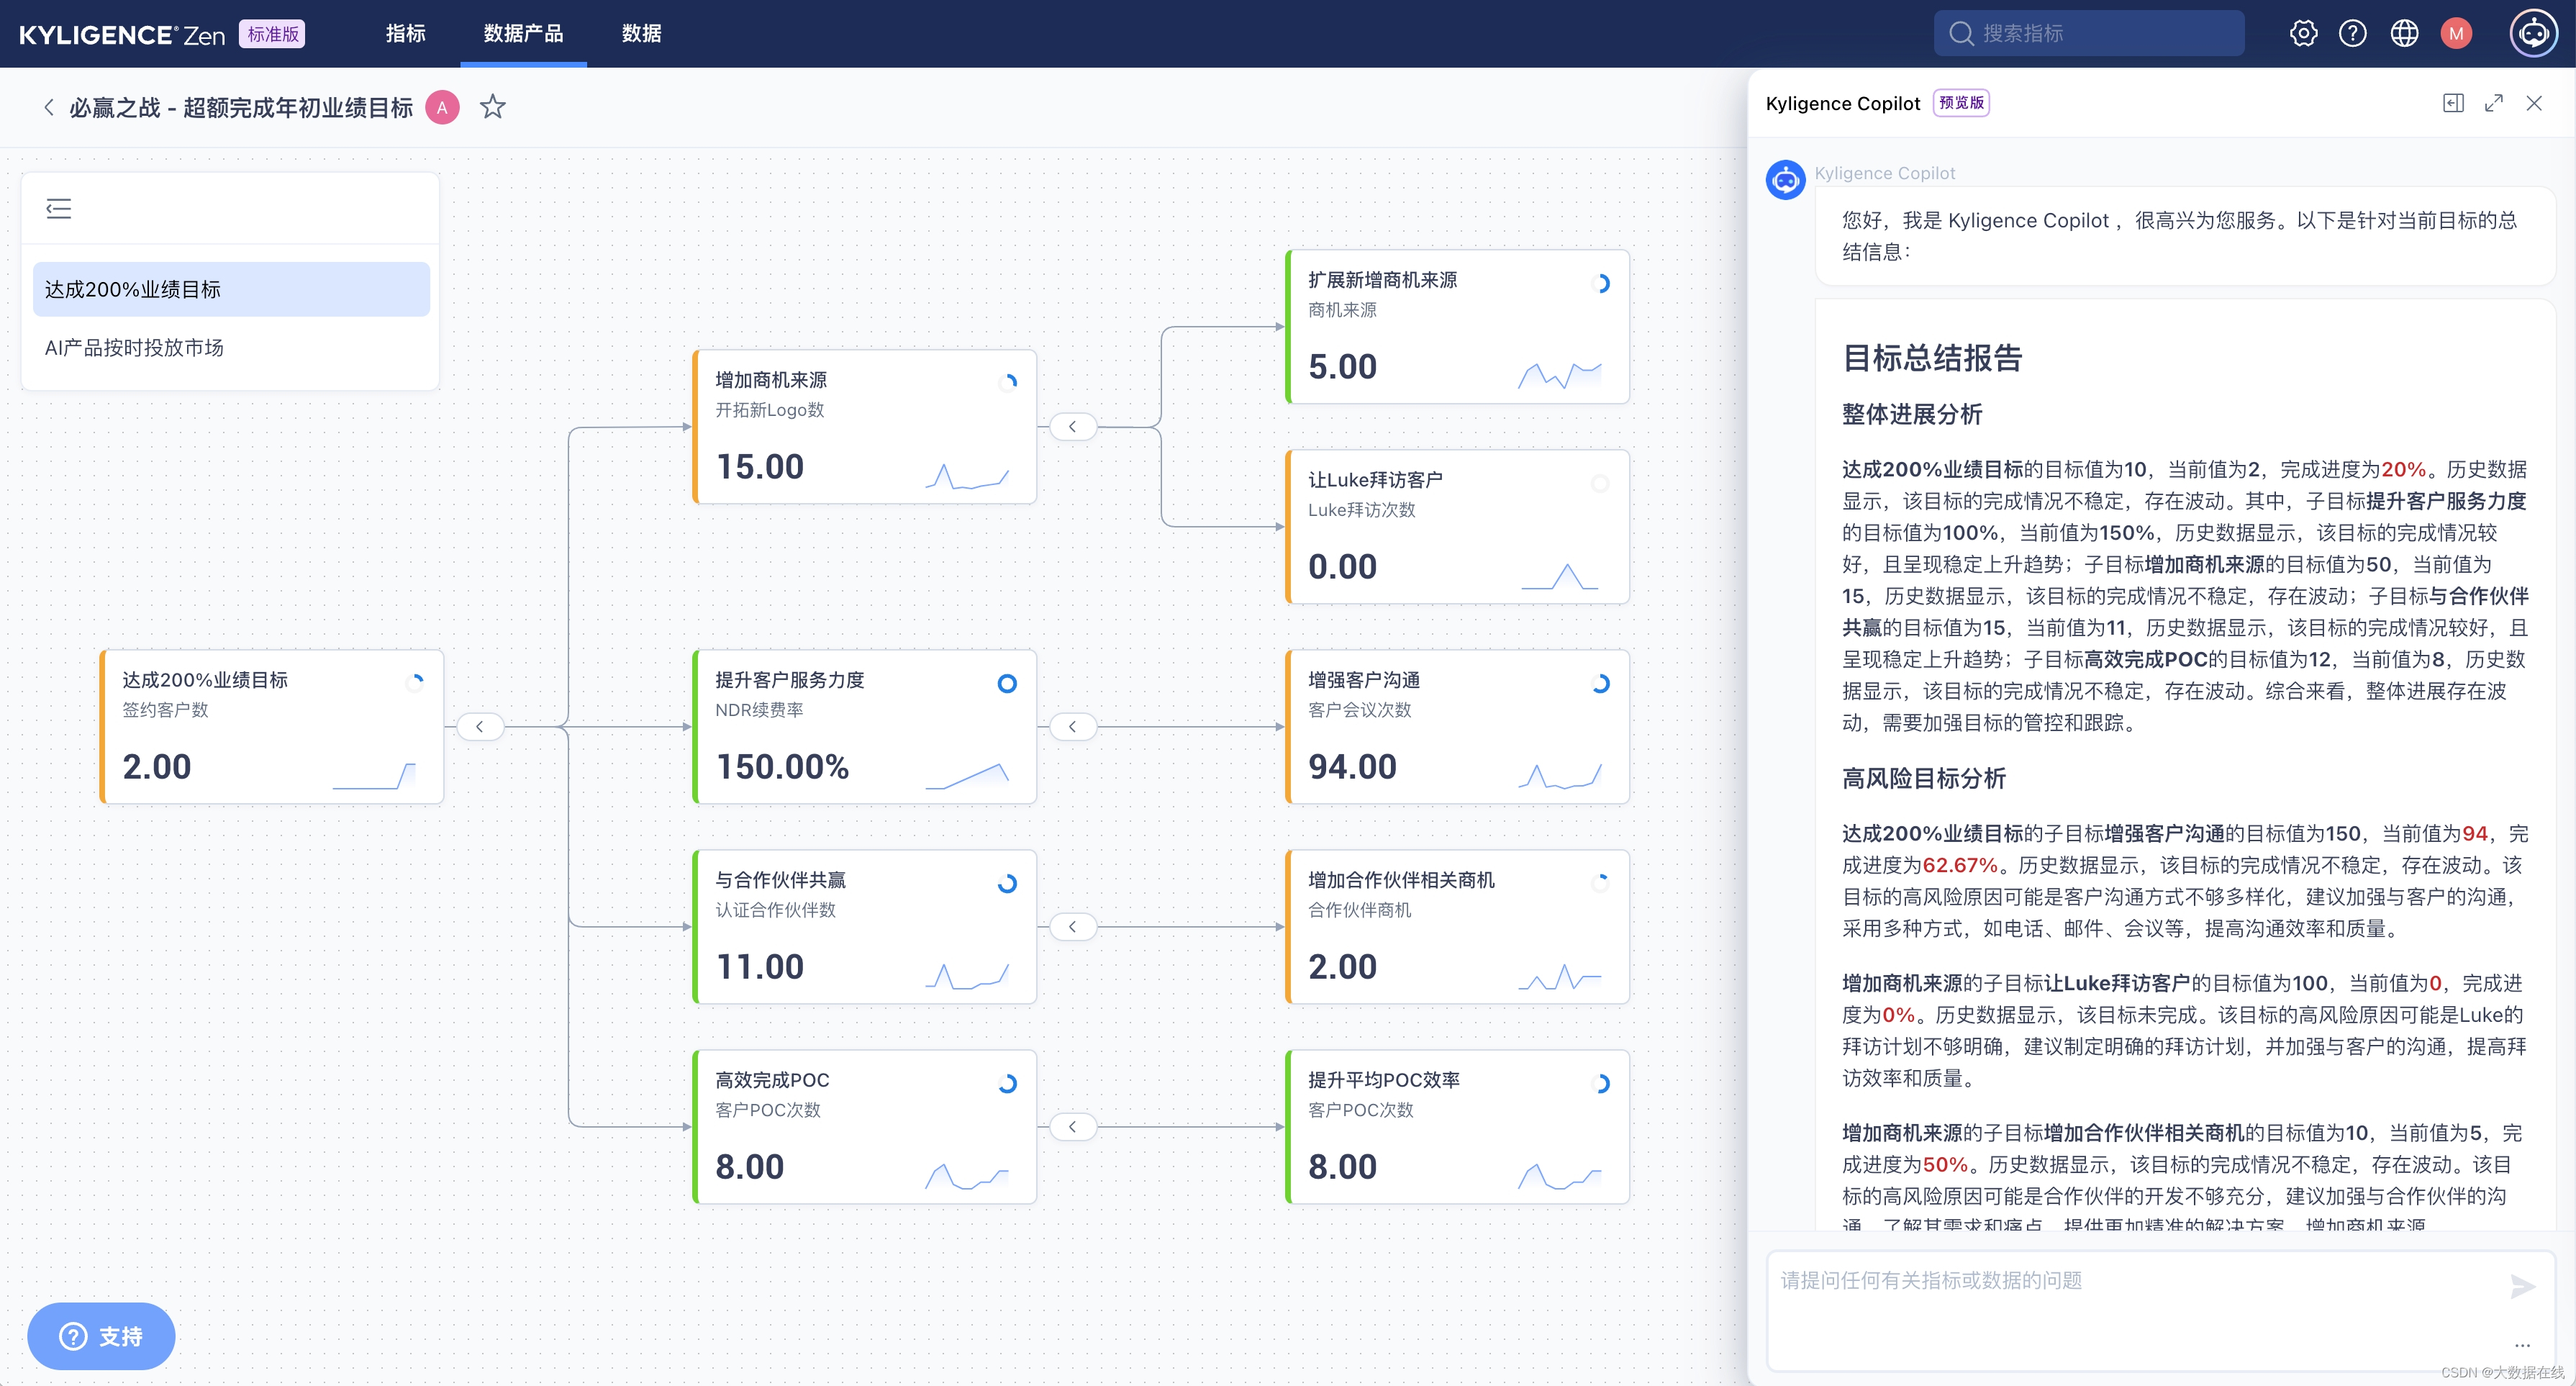Collapse children of 高效完成POC node

click(1072, 1127)
